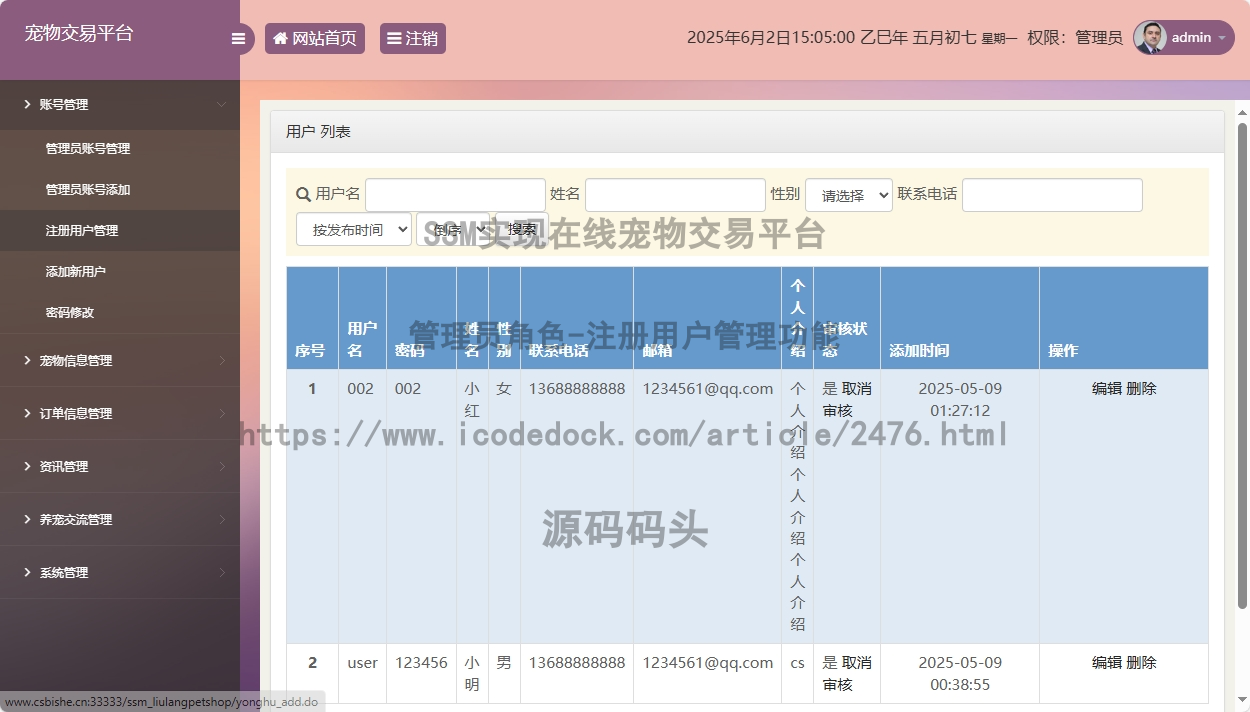Click 取消审核 for user 'user'
The height and width of the screenshot is (712, 1250).
847,673
